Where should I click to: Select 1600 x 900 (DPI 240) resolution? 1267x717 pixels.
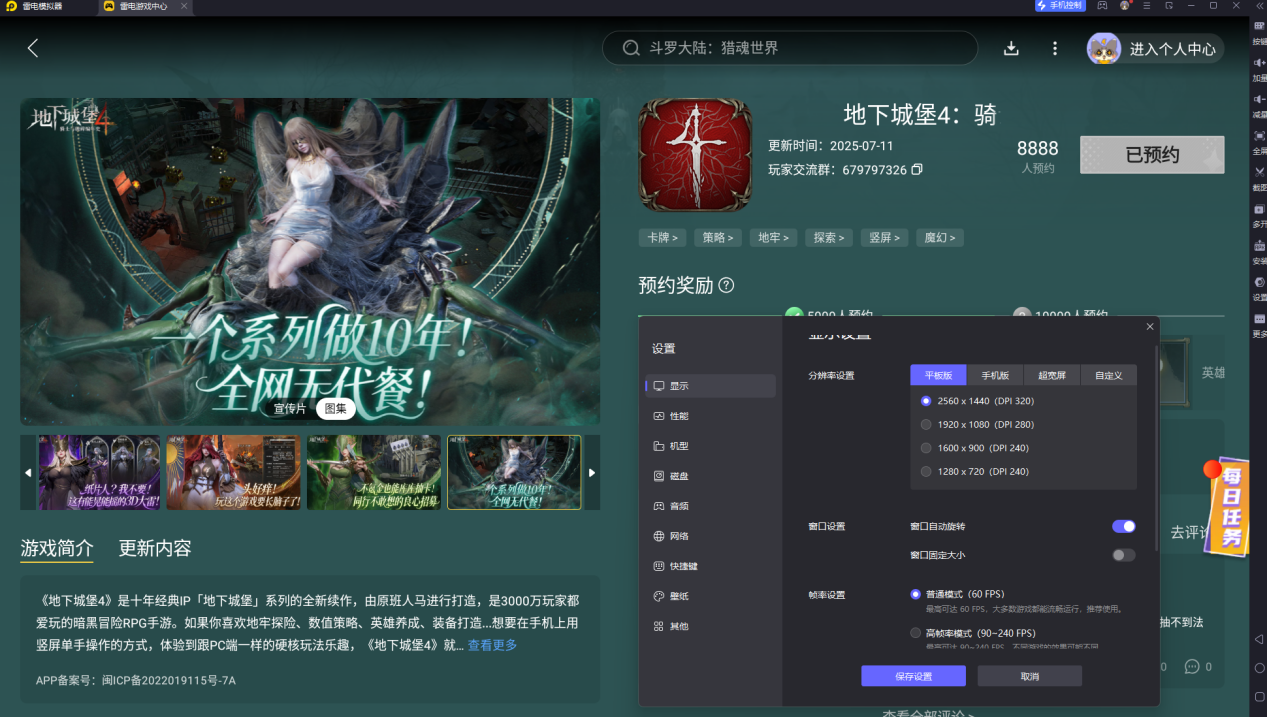[975, 448]
